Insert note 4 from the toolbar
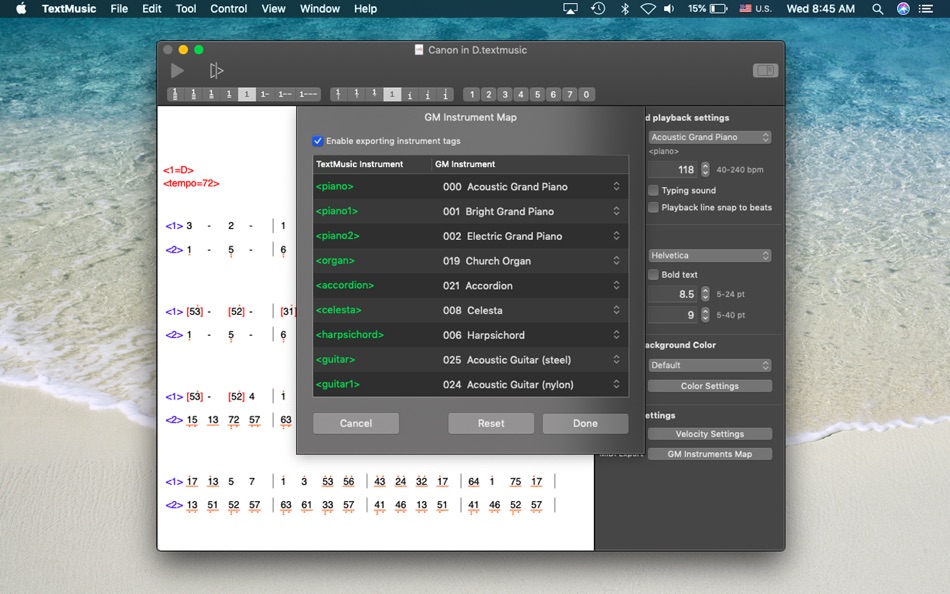950x594 pixels. [520, 95]
